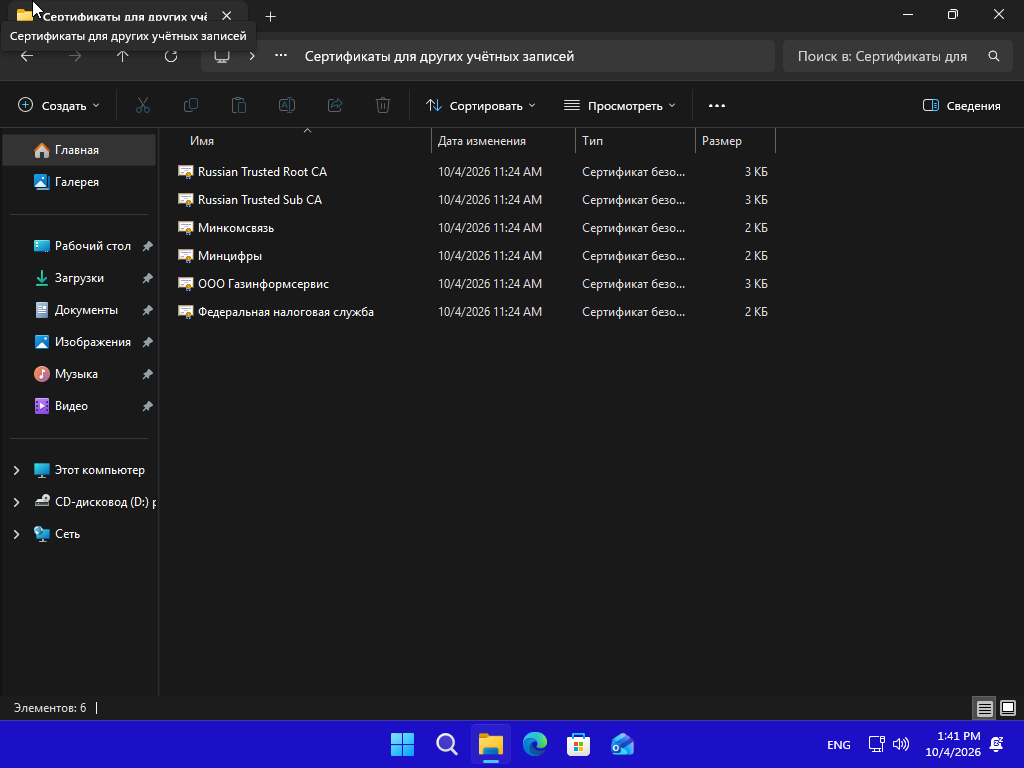Click the pin icon next to Видео
Viewport: 1024px width, 768px height.
pyautogui.click(x=148, y=406)
